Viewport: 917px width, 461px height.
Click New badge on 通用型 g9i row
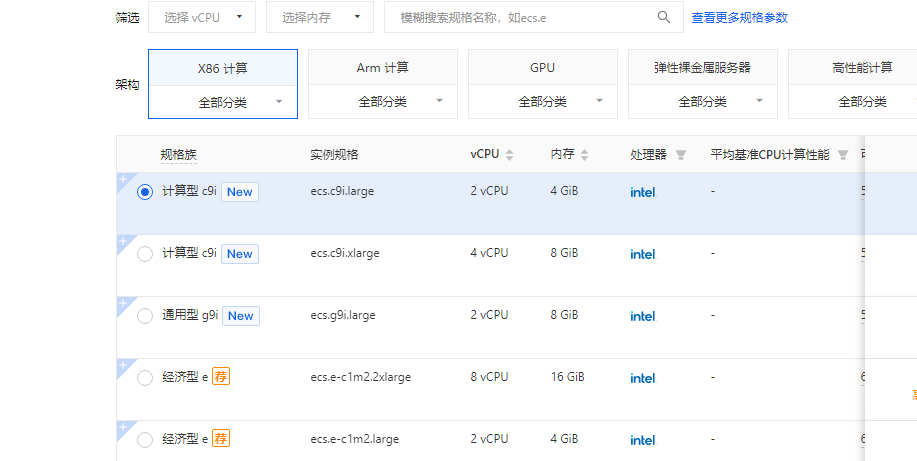coord(240,315)
